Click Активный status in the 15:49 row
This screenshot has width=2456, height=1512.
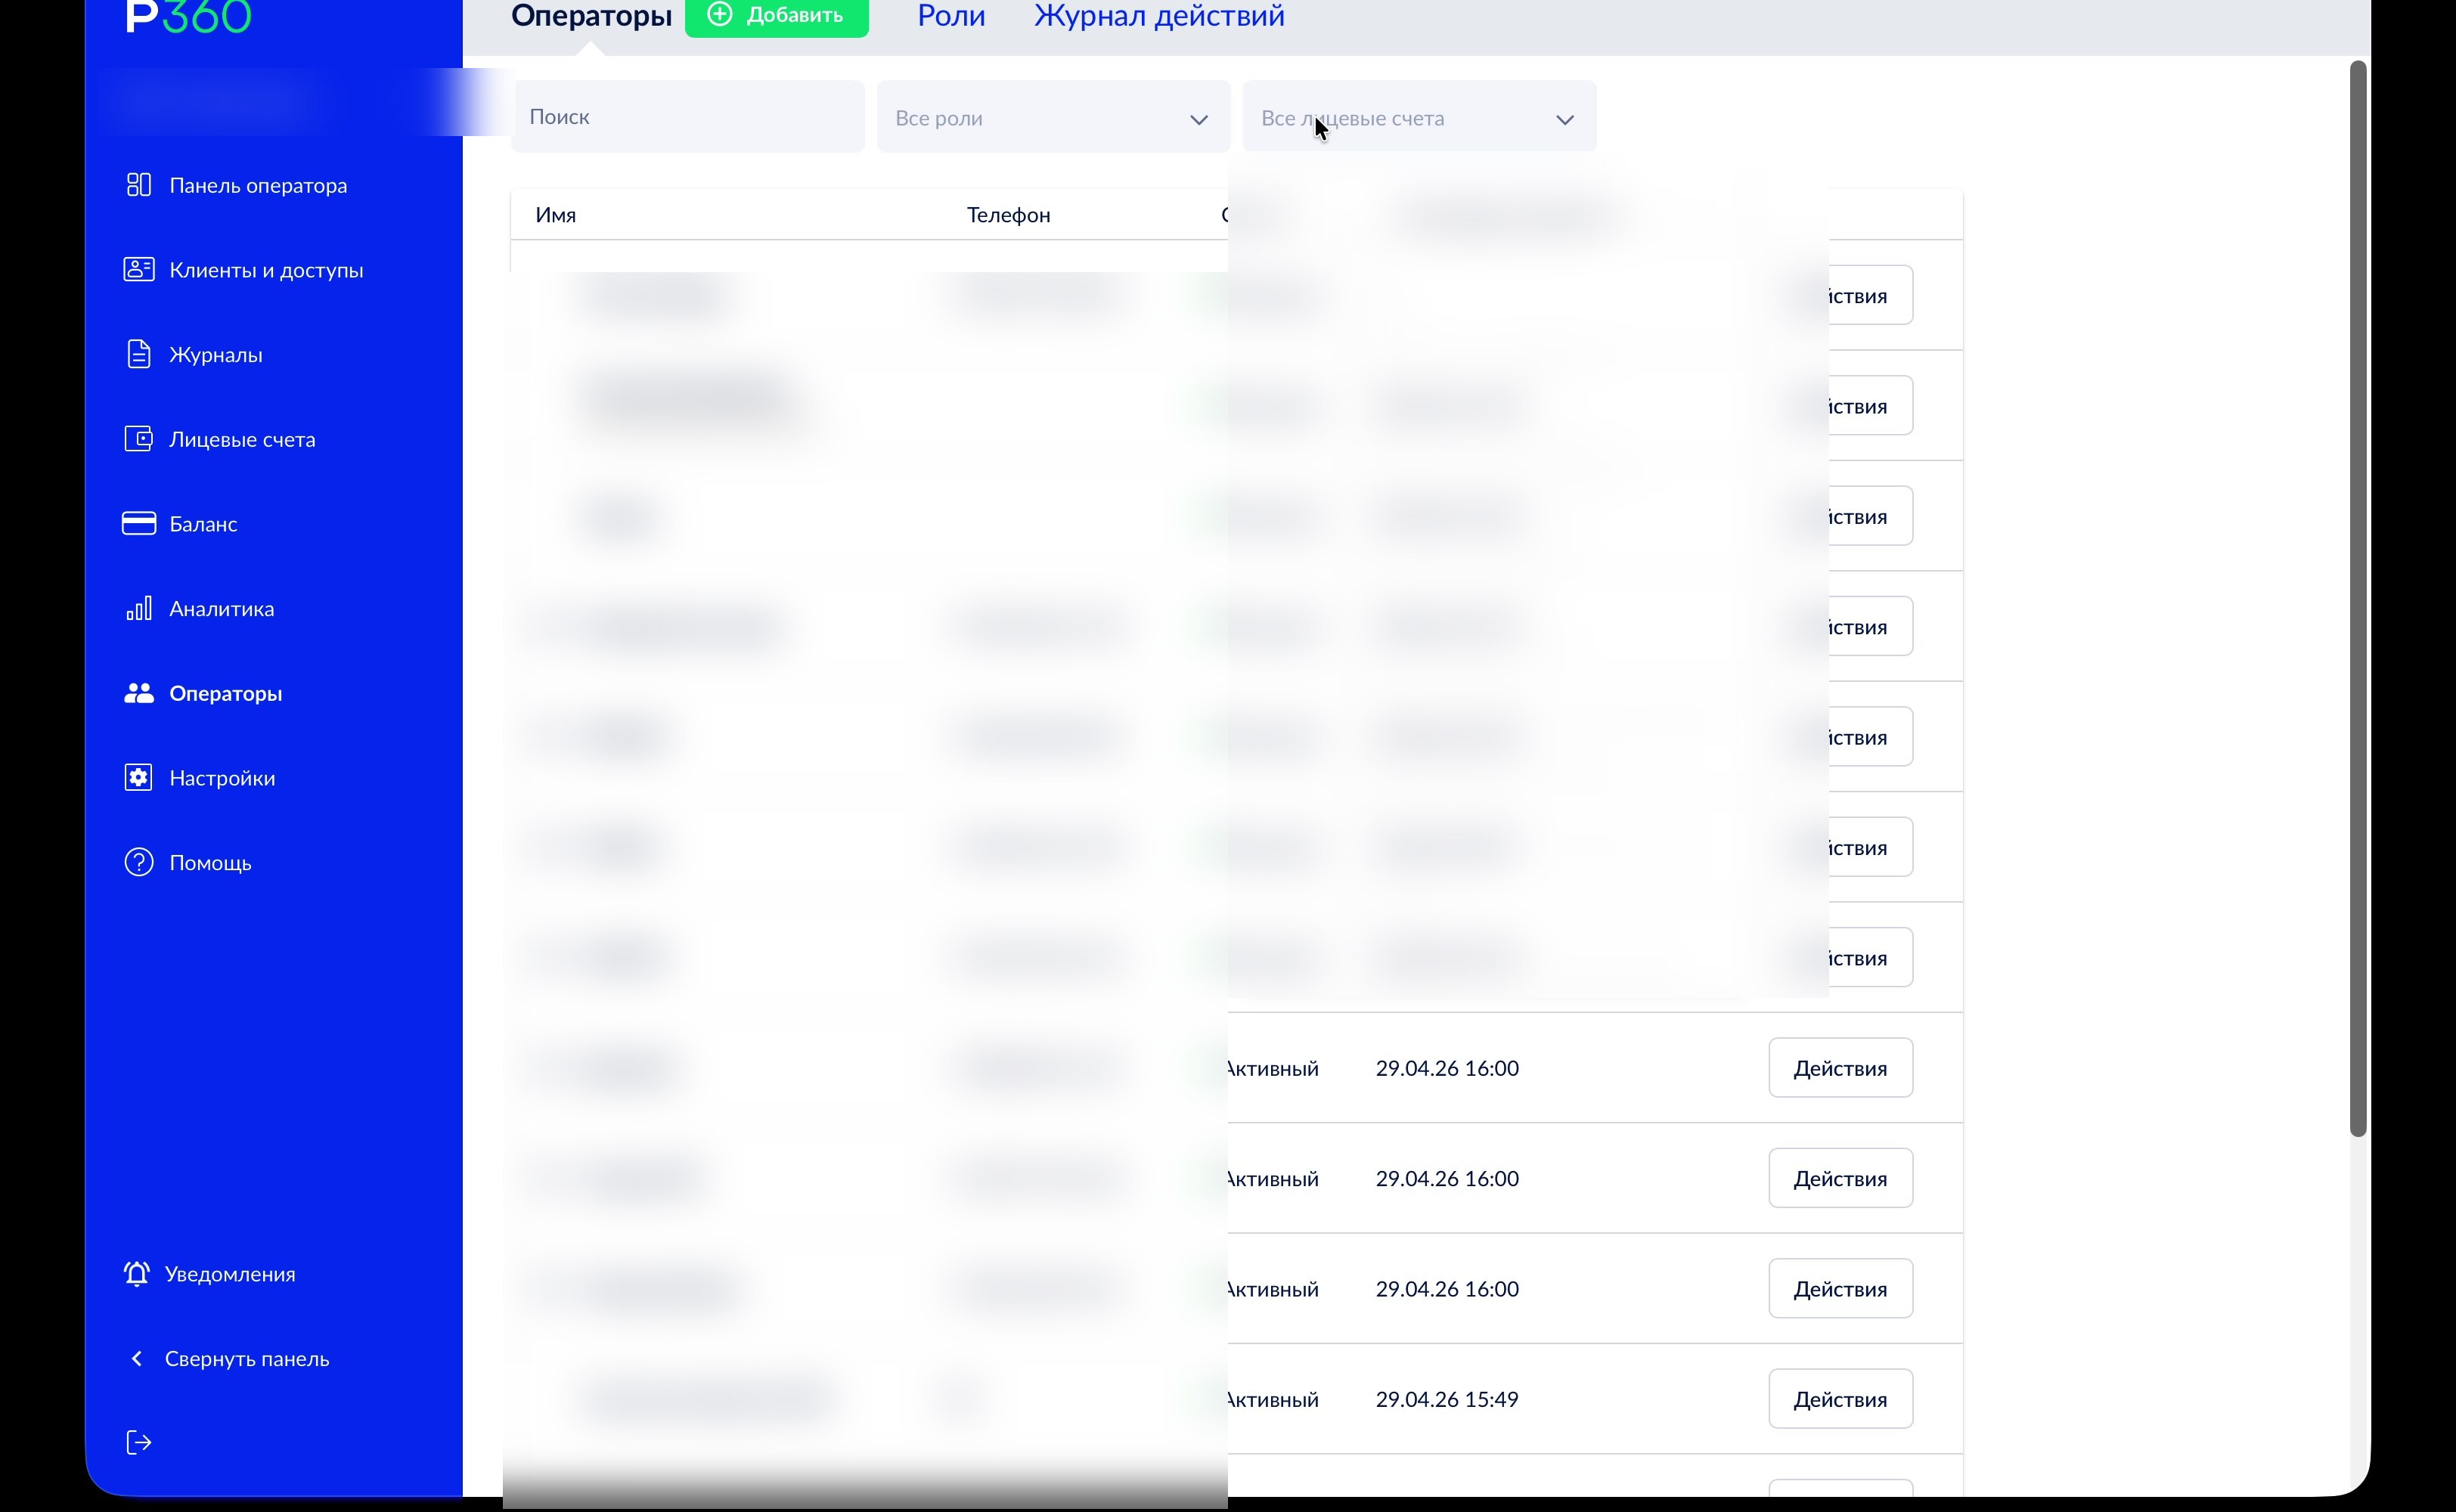[x=1272, y=1399]
